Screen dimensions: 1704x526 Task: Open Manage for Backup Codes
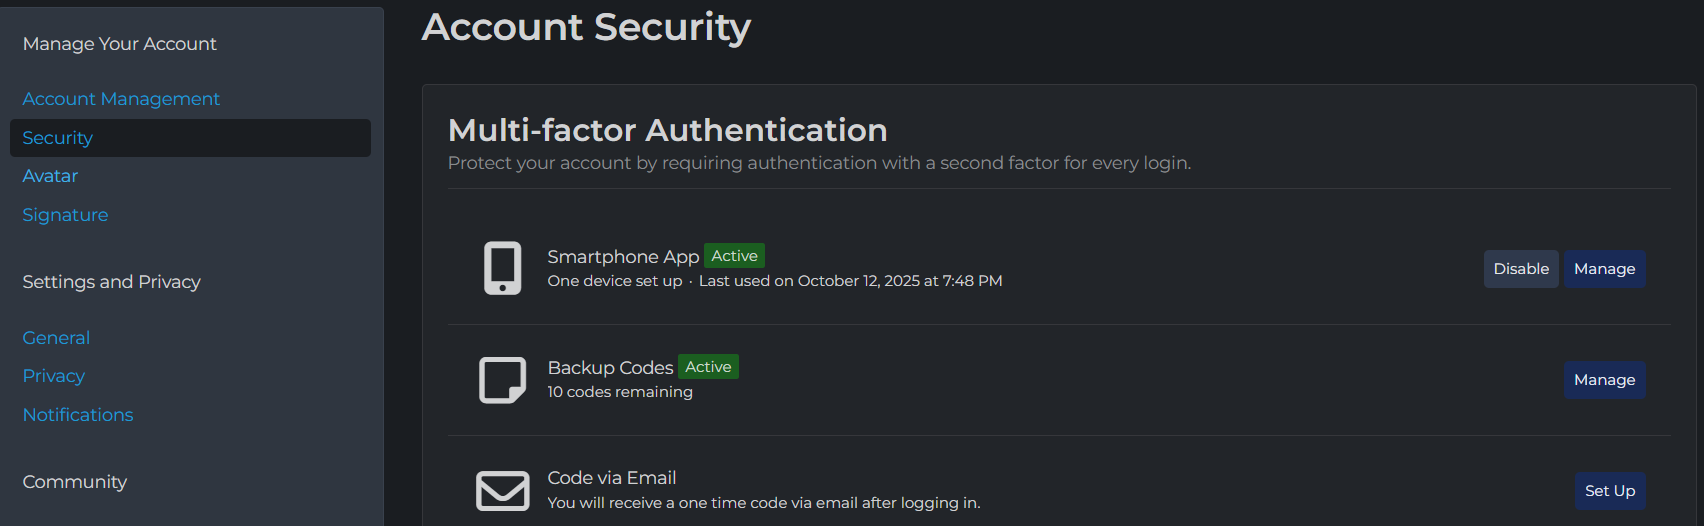coord(1604,380)
